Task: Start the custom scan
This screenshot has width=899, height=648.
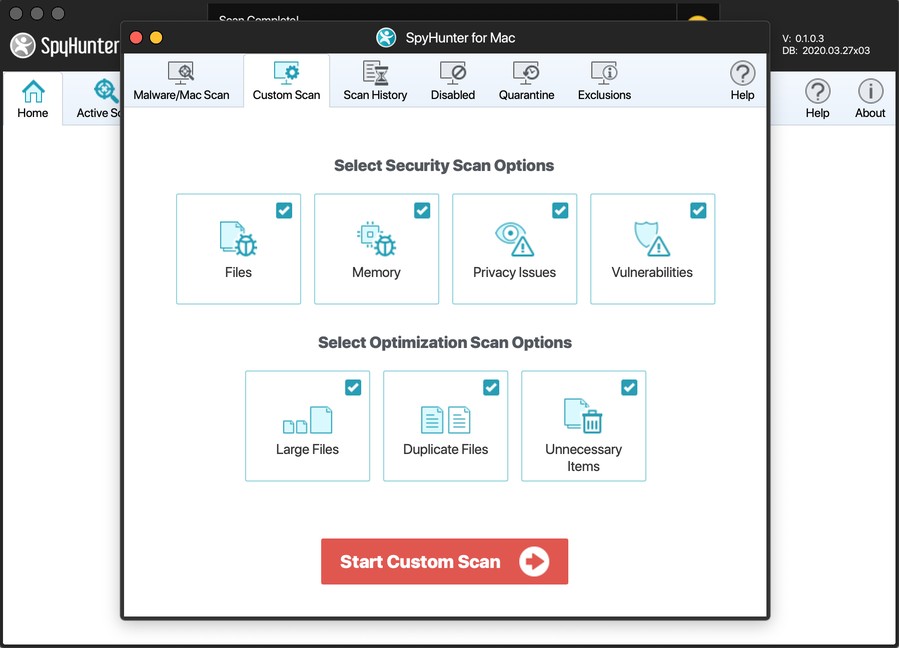Action: 444,561
